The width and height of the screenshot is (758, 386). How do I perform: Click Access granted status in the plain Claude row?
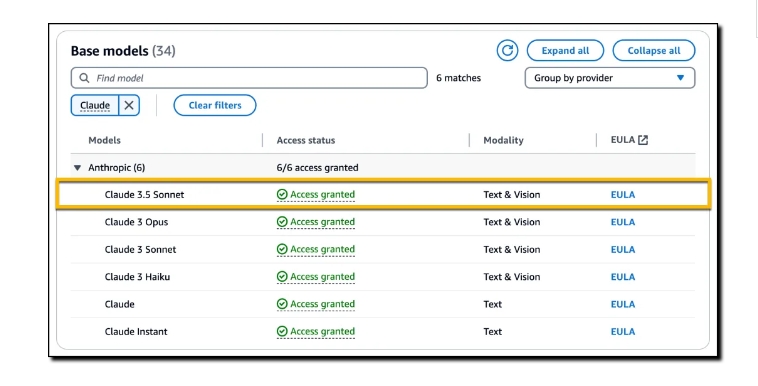point(322,304)
